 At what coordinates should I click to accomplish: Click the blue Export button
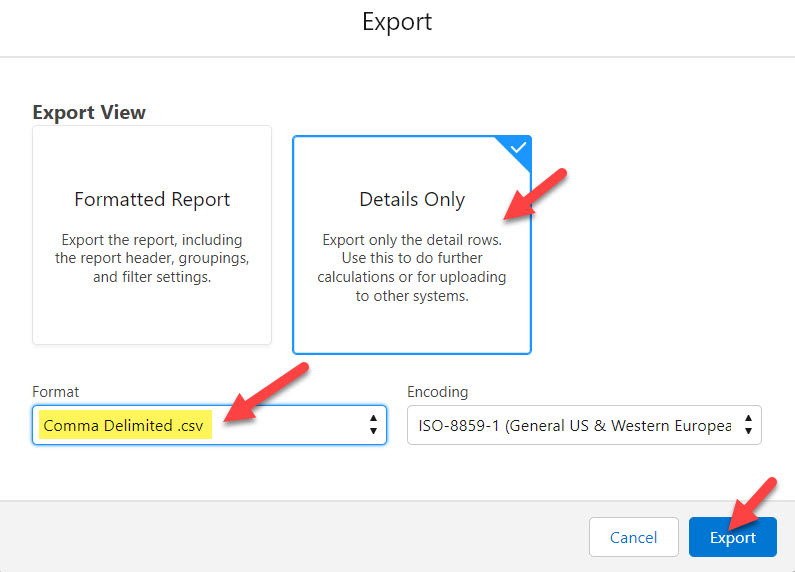click(x=732, y=537)
